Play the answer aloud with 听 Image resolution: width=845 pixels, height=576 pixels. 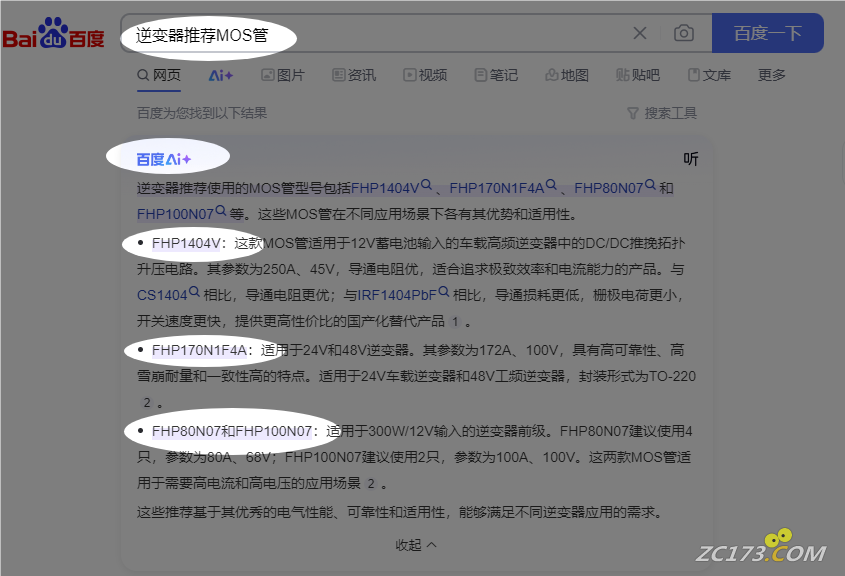(x=690, y=159)
